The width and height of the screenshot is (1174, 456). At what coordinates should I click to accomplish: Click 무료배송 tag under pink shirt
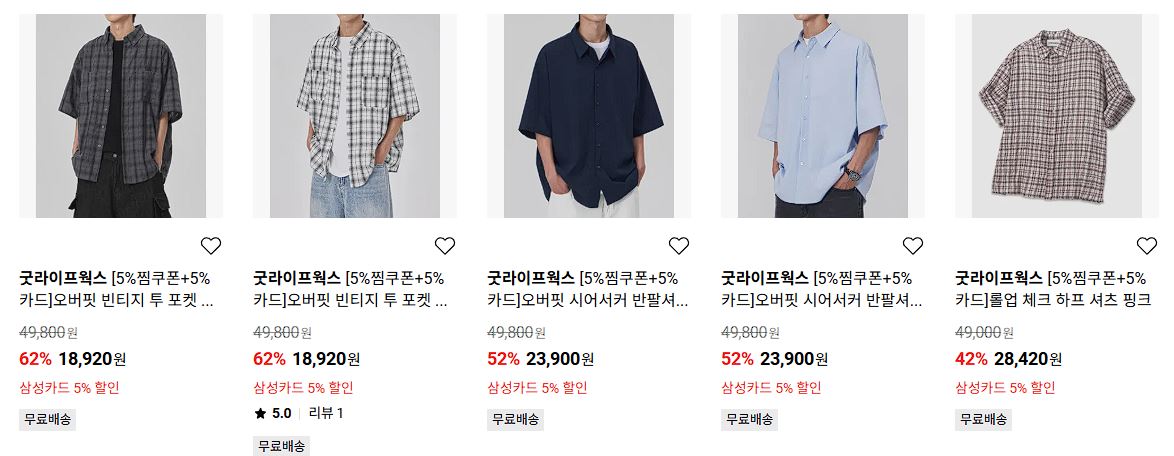(983, 419)
